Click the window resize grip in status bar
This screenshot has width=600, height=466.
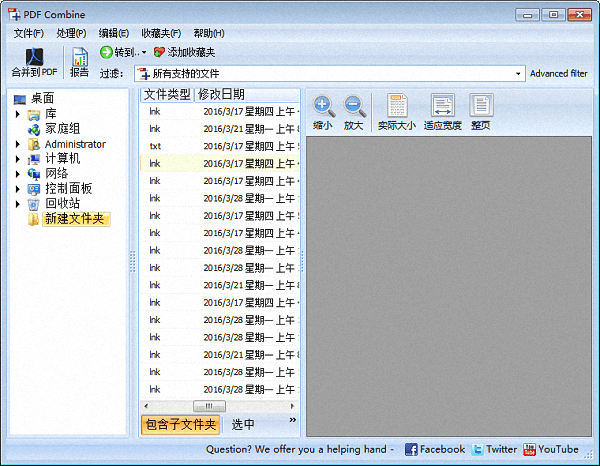point(589,454)
